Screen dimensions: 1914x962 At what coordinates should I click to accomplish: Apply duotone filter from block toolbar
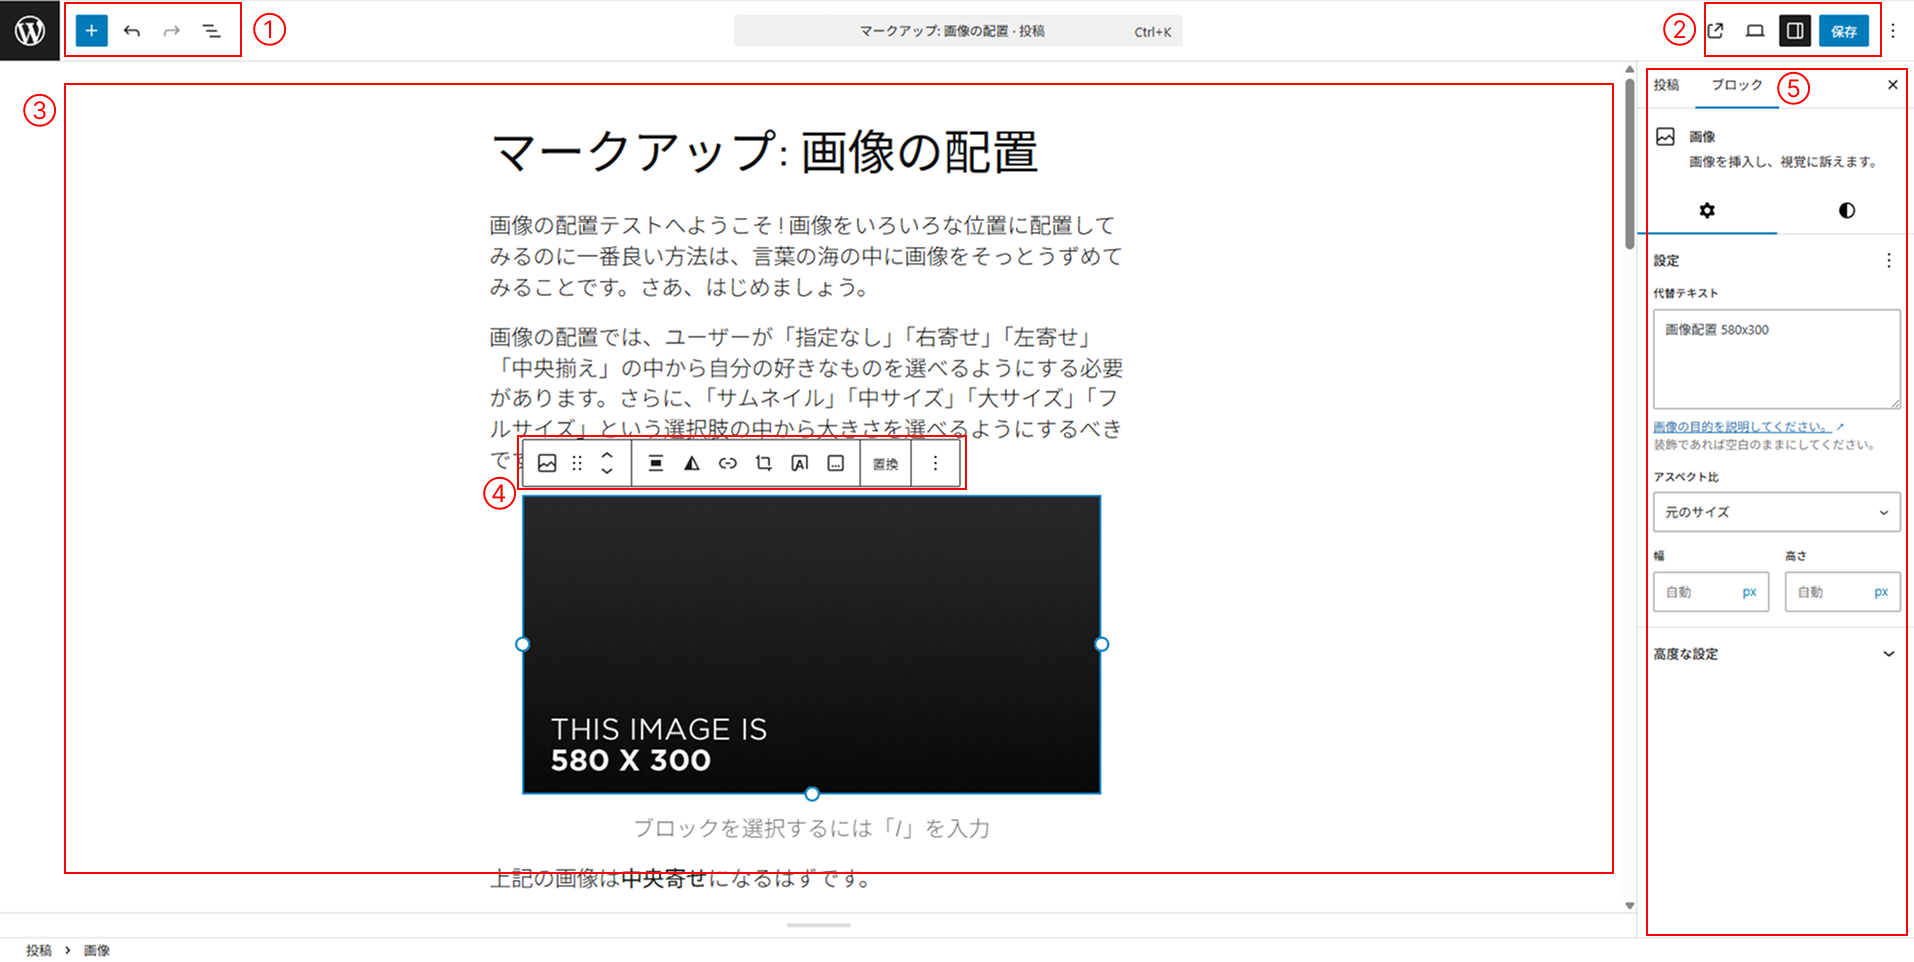tap(691, 463)
